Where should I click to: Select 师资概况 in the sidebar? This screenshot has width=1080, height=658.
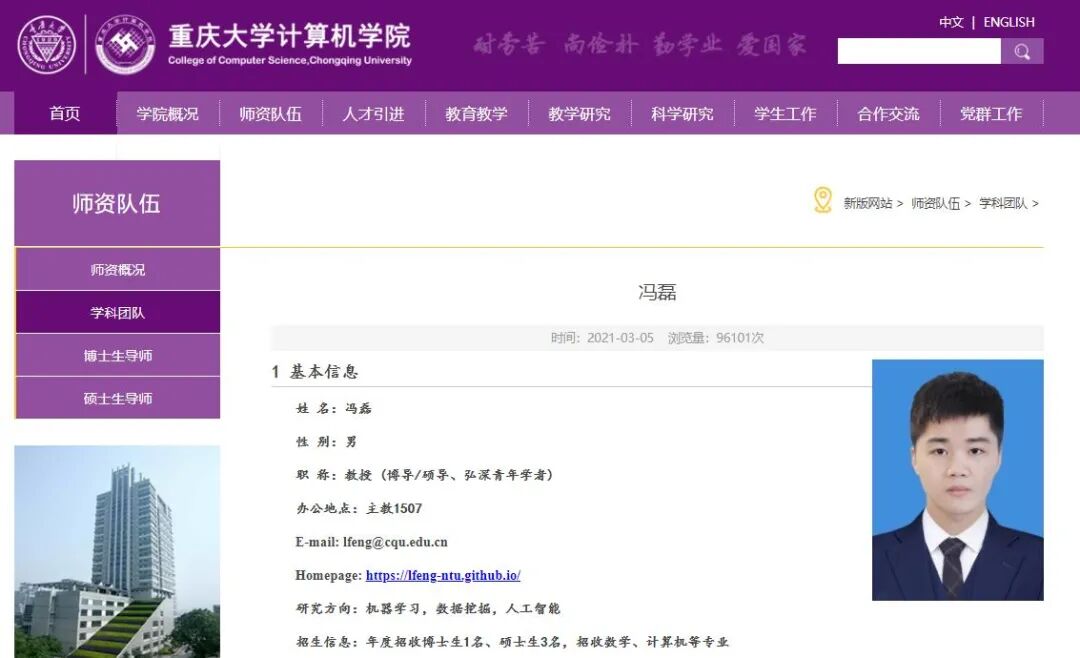click(118, 269)
